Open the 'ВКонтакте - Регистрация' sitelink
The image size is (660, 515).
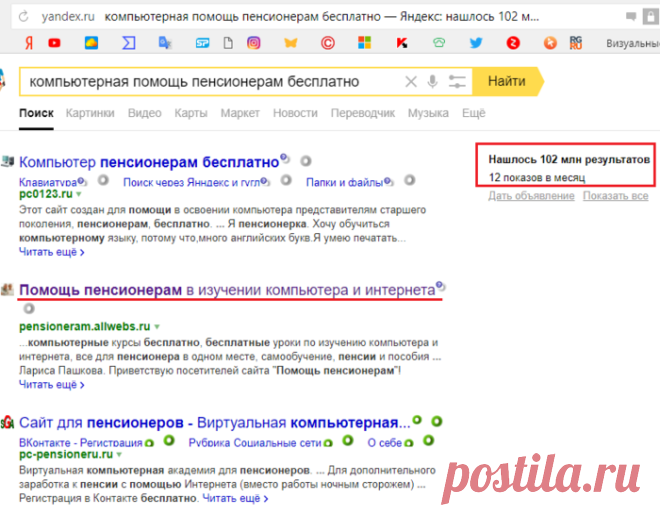coord(81,443)
